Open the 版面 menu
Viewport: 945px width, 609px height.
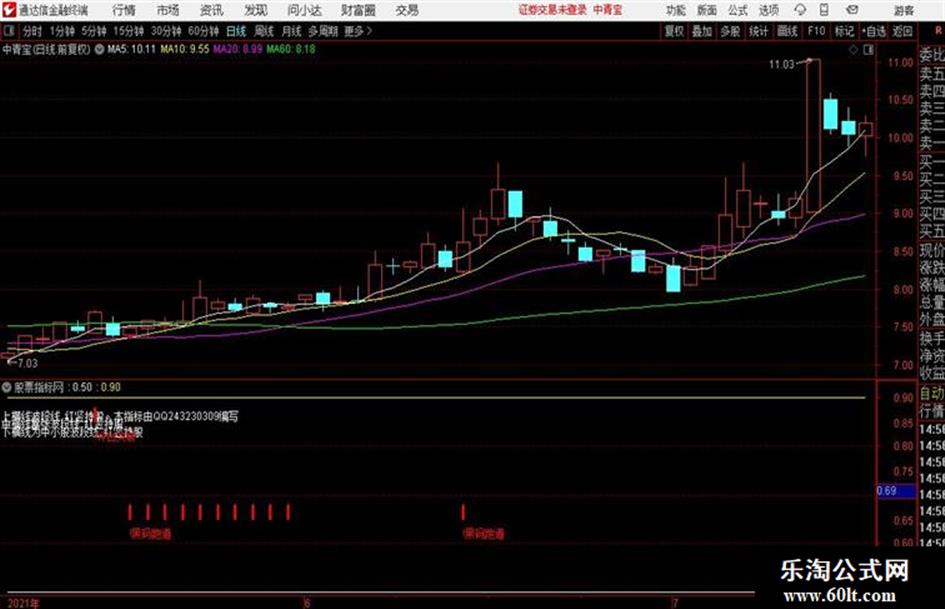[x=706, y=10]
